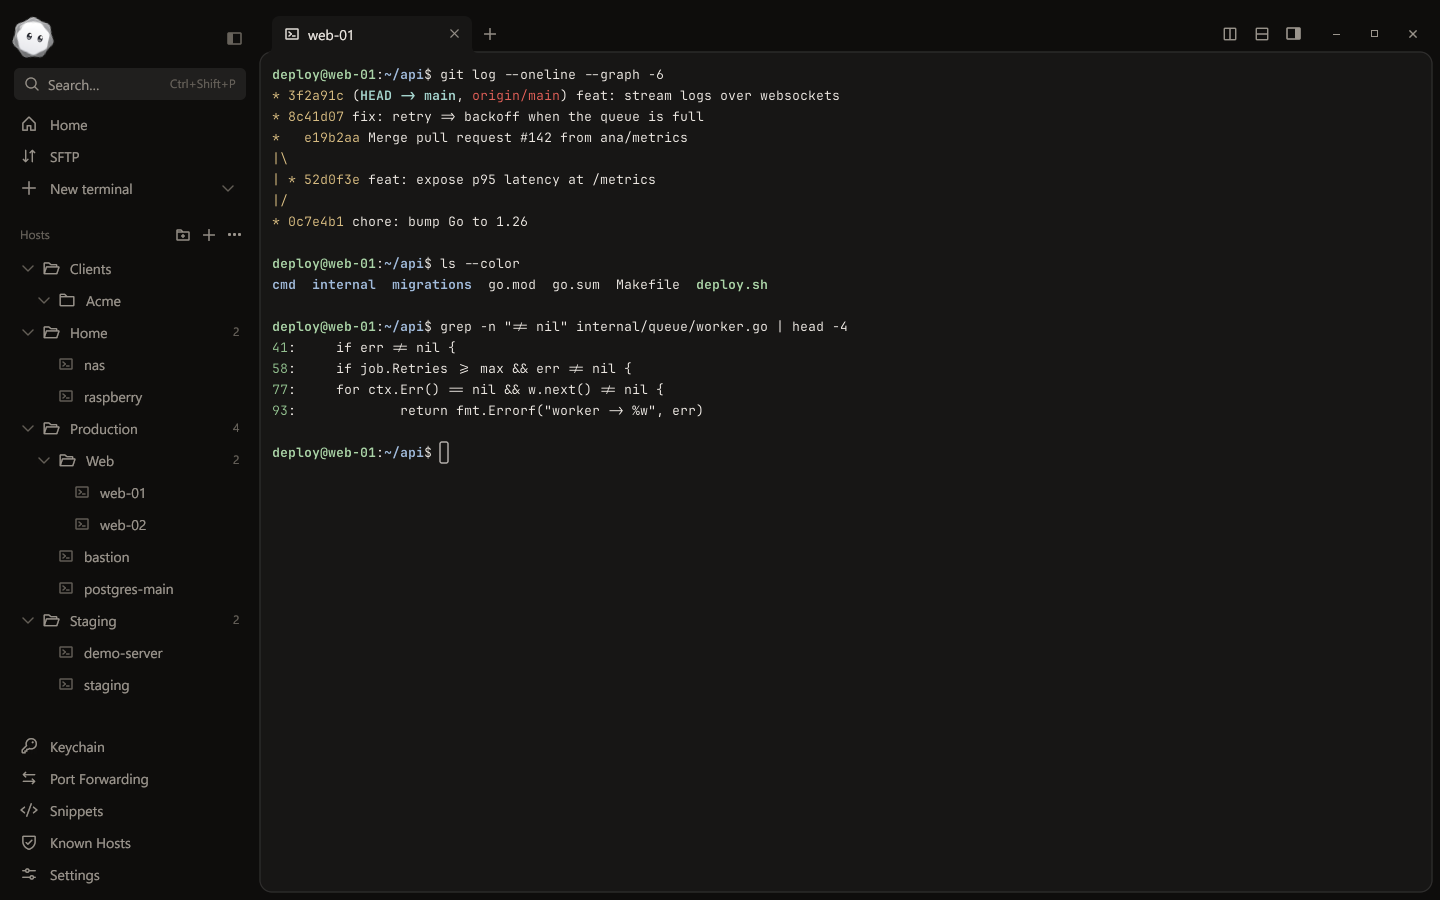Image resolution: width=1440 pixels, height=900 pixels.
Task: Open bastion host
Action: coord(130,557)
